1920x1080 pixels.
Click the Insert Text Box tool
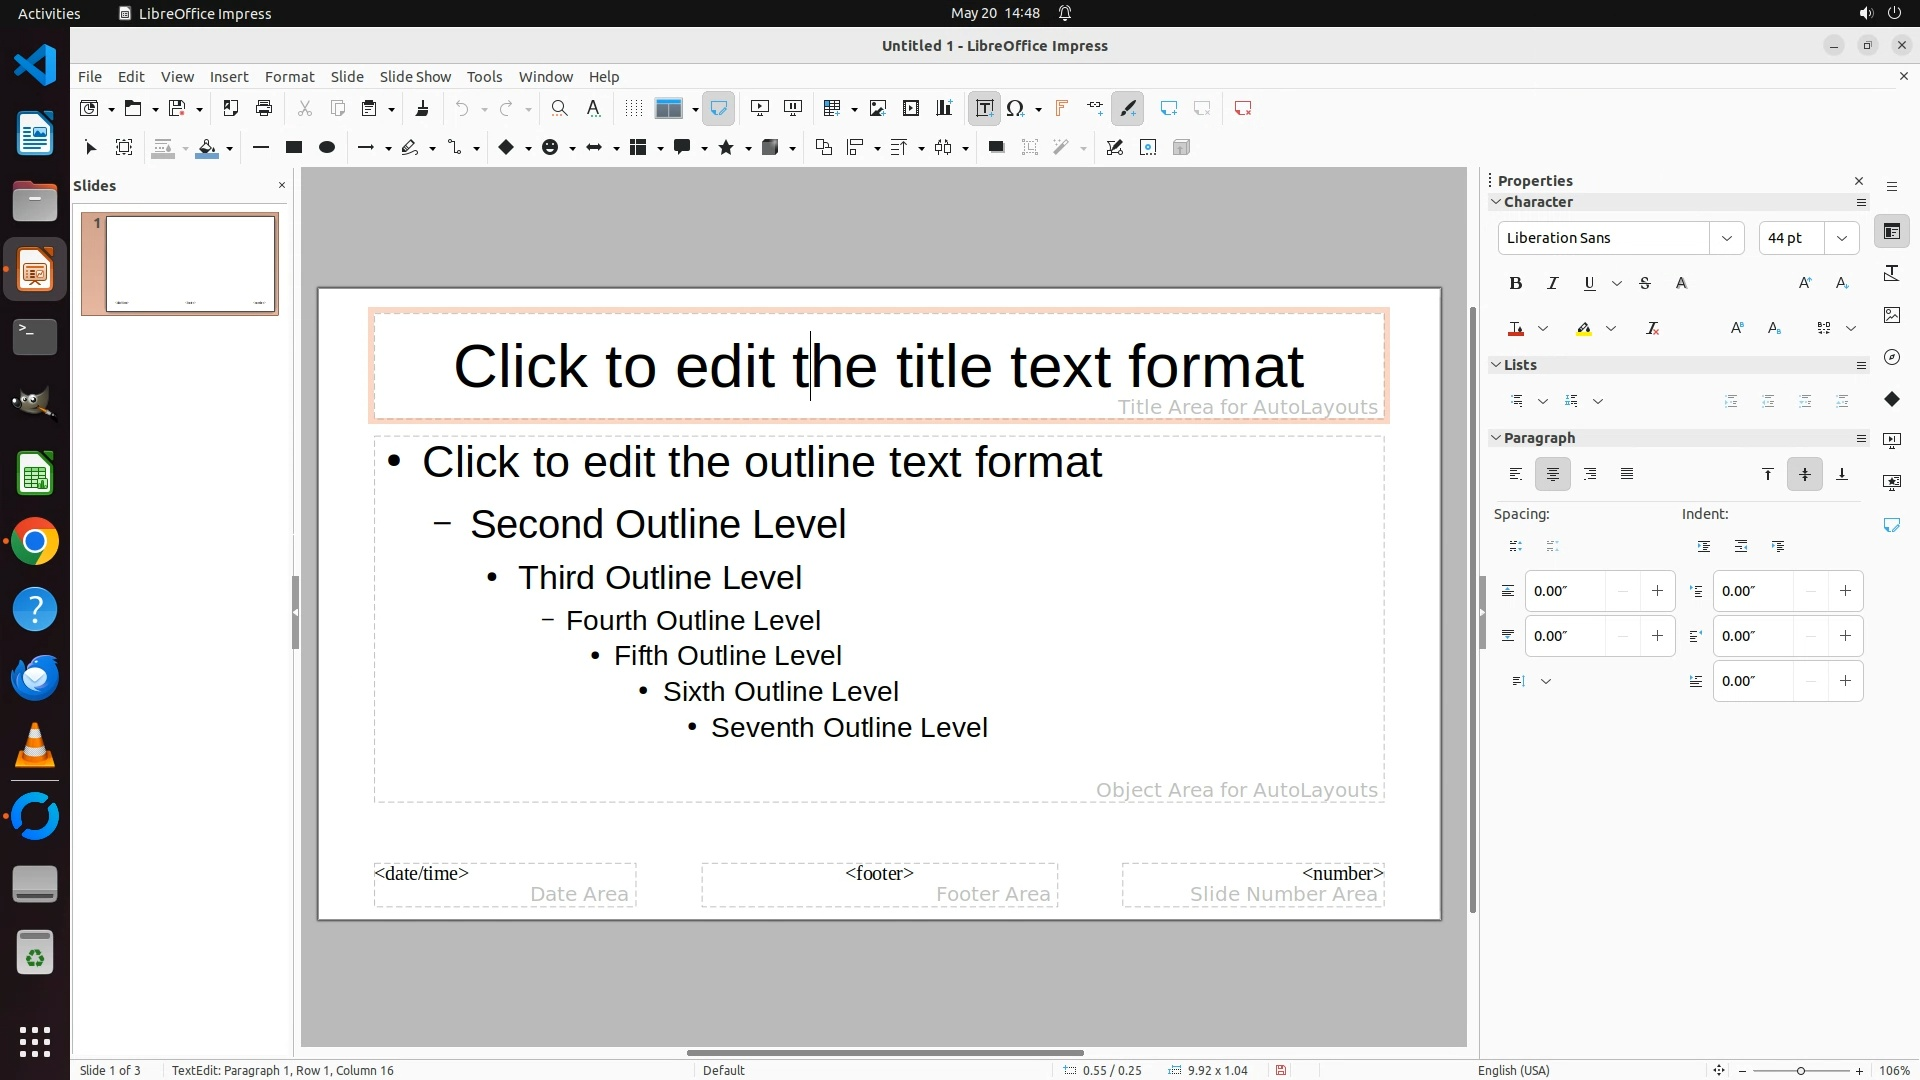tap(984, 108)
